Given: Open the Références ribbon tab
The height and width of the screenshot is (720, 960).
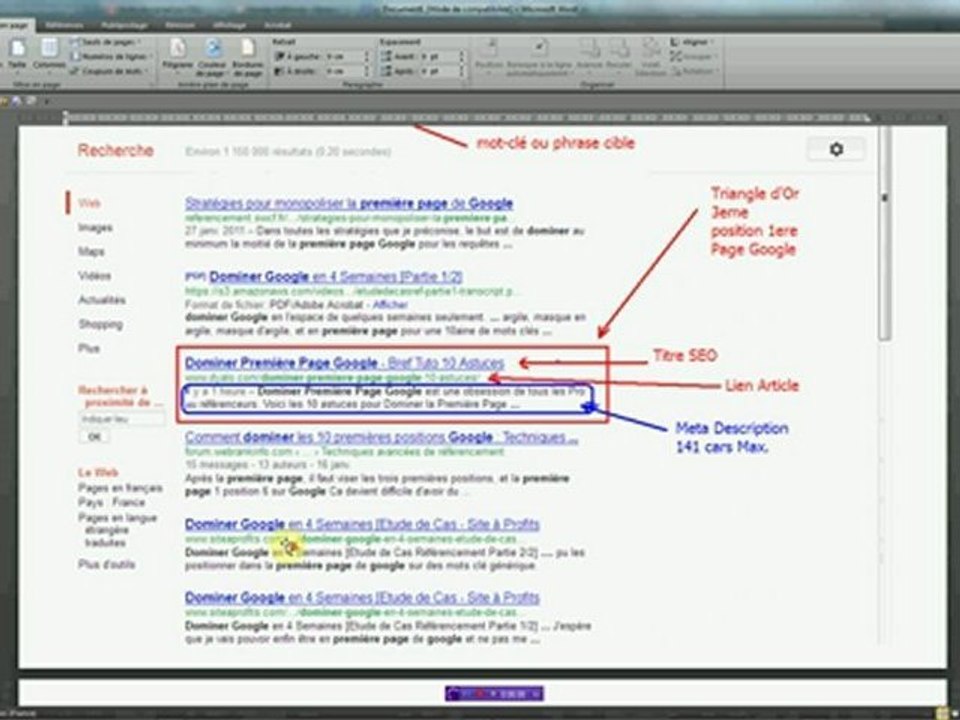Looking at the screenshot, I should point(64,26).
